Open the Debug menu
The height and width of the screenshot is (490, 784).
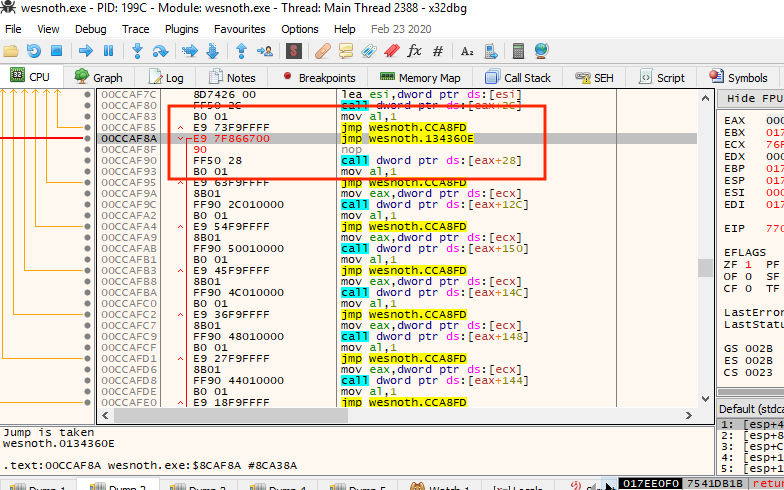pos(90,29)
